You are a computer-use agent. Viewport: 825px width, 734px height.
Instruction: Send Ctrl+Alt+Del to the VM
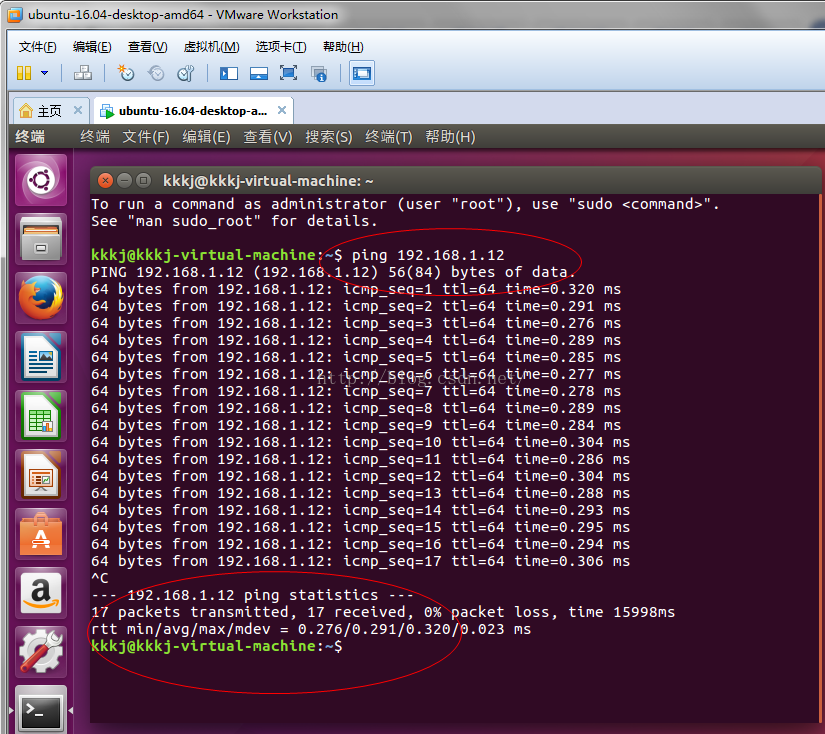pyautogui.click(x=83, y=73)
